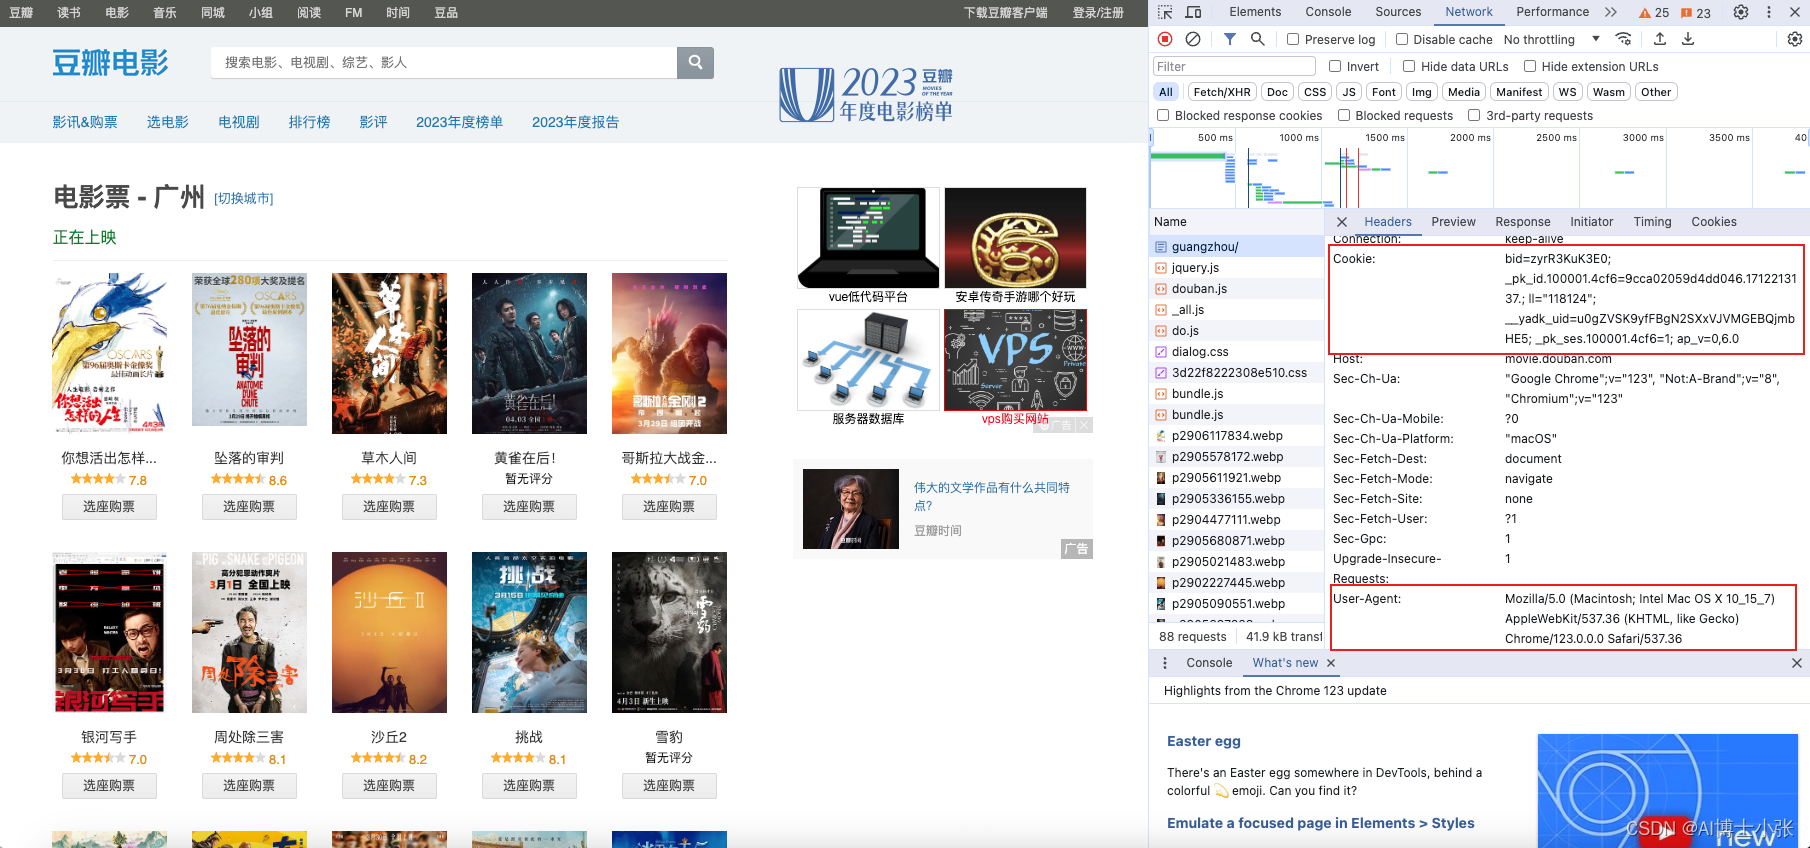Clear the network log
The image size is (1810, 848).
point(1193,39)
